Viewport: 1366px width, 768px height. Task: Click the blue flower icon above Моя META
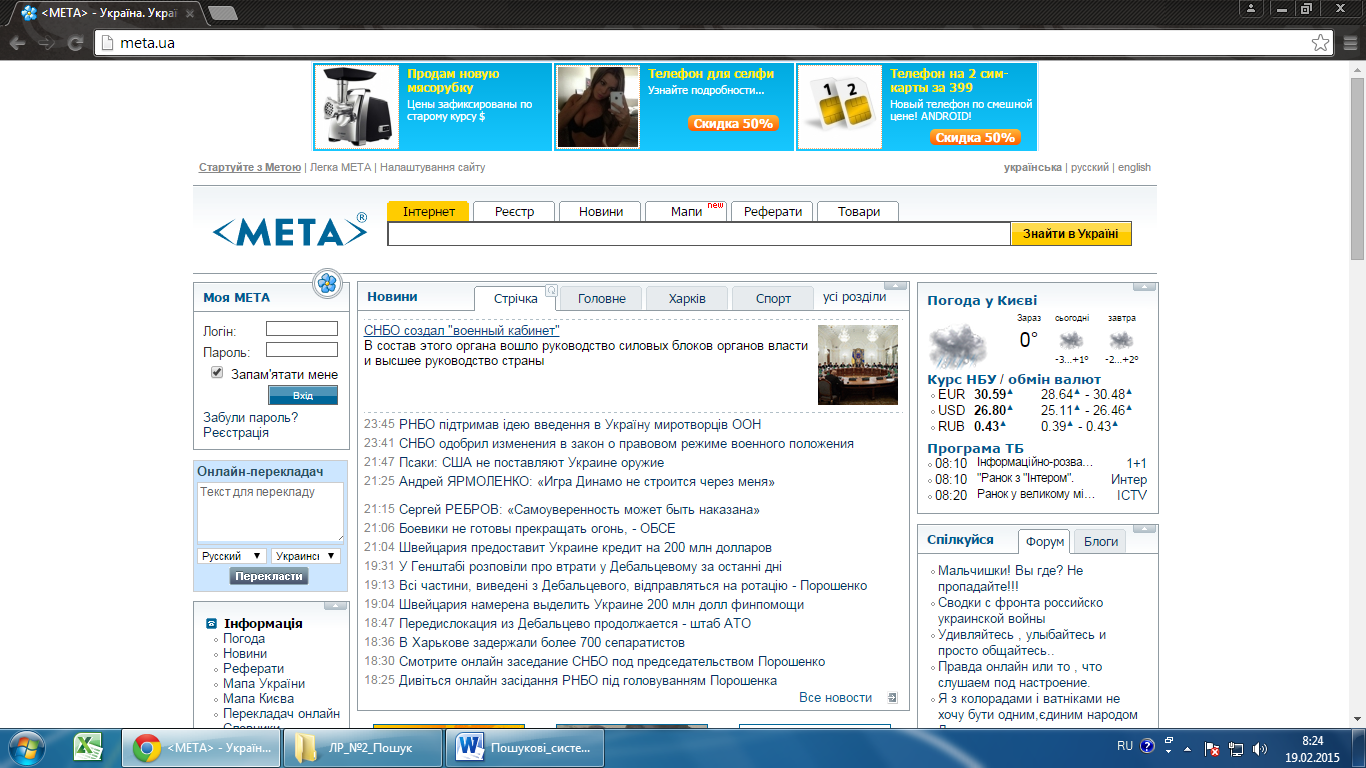coord(327,284)
